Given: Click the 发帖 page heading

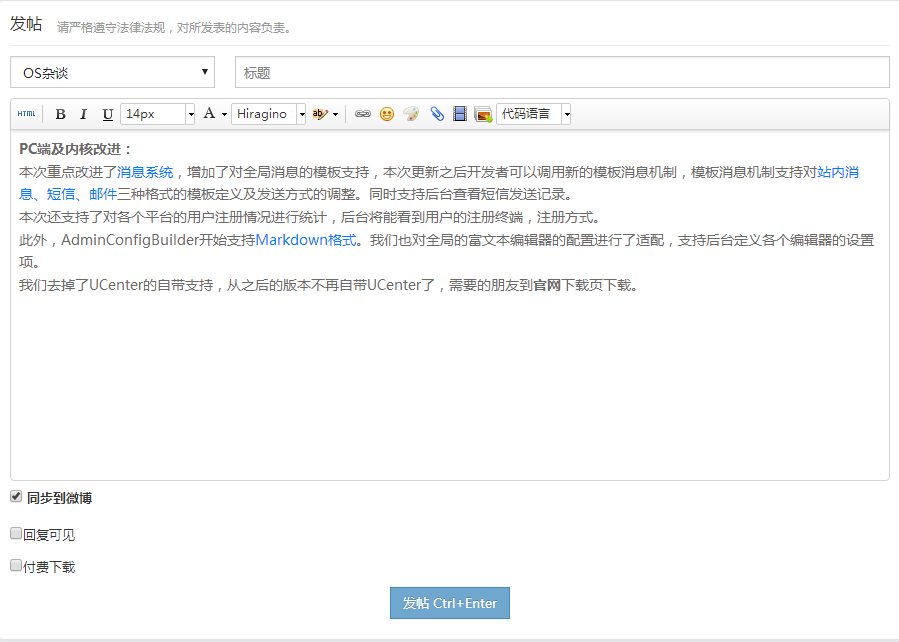Looking at the screenshot, I should point(26,24).
